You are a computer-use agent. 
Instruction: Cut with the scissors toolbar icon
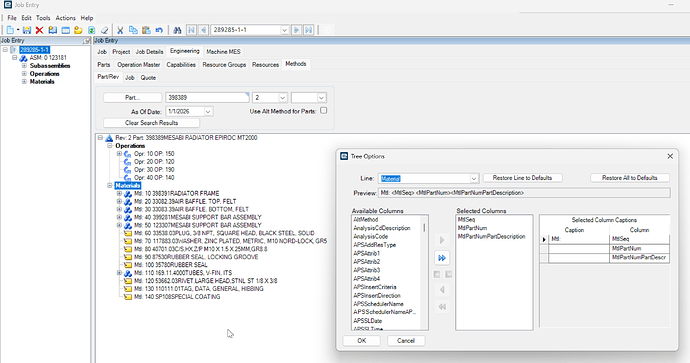coord(120,30)
